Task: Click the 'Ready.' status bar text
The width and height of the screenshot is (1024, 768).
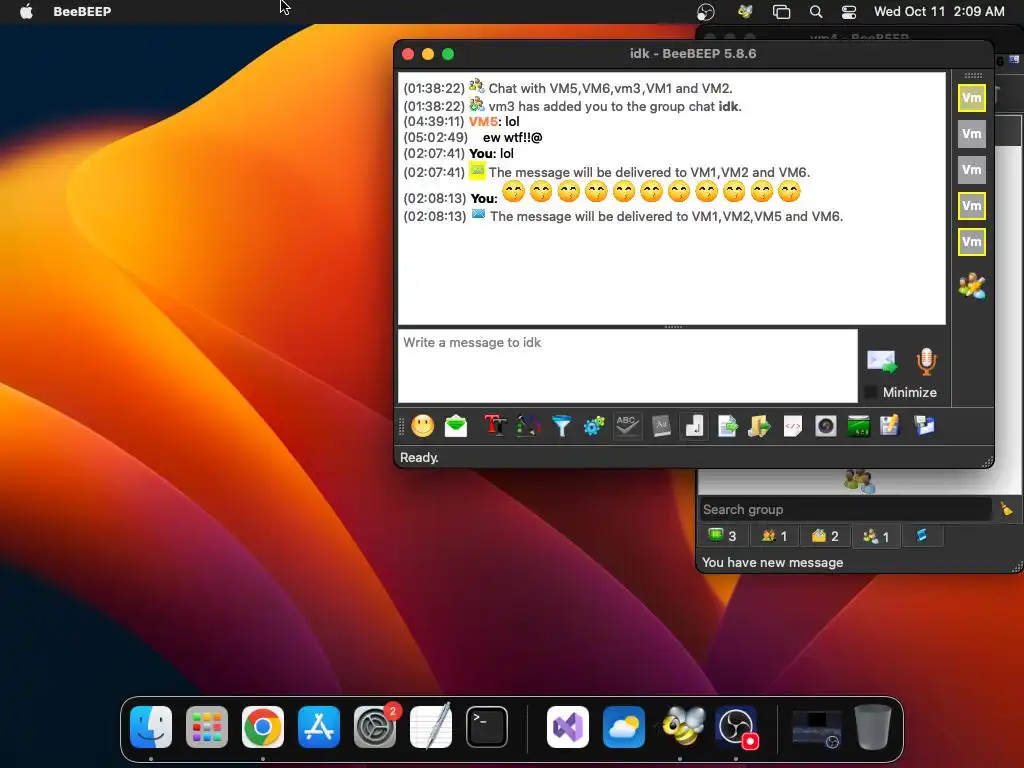Action: click(419, 458)
